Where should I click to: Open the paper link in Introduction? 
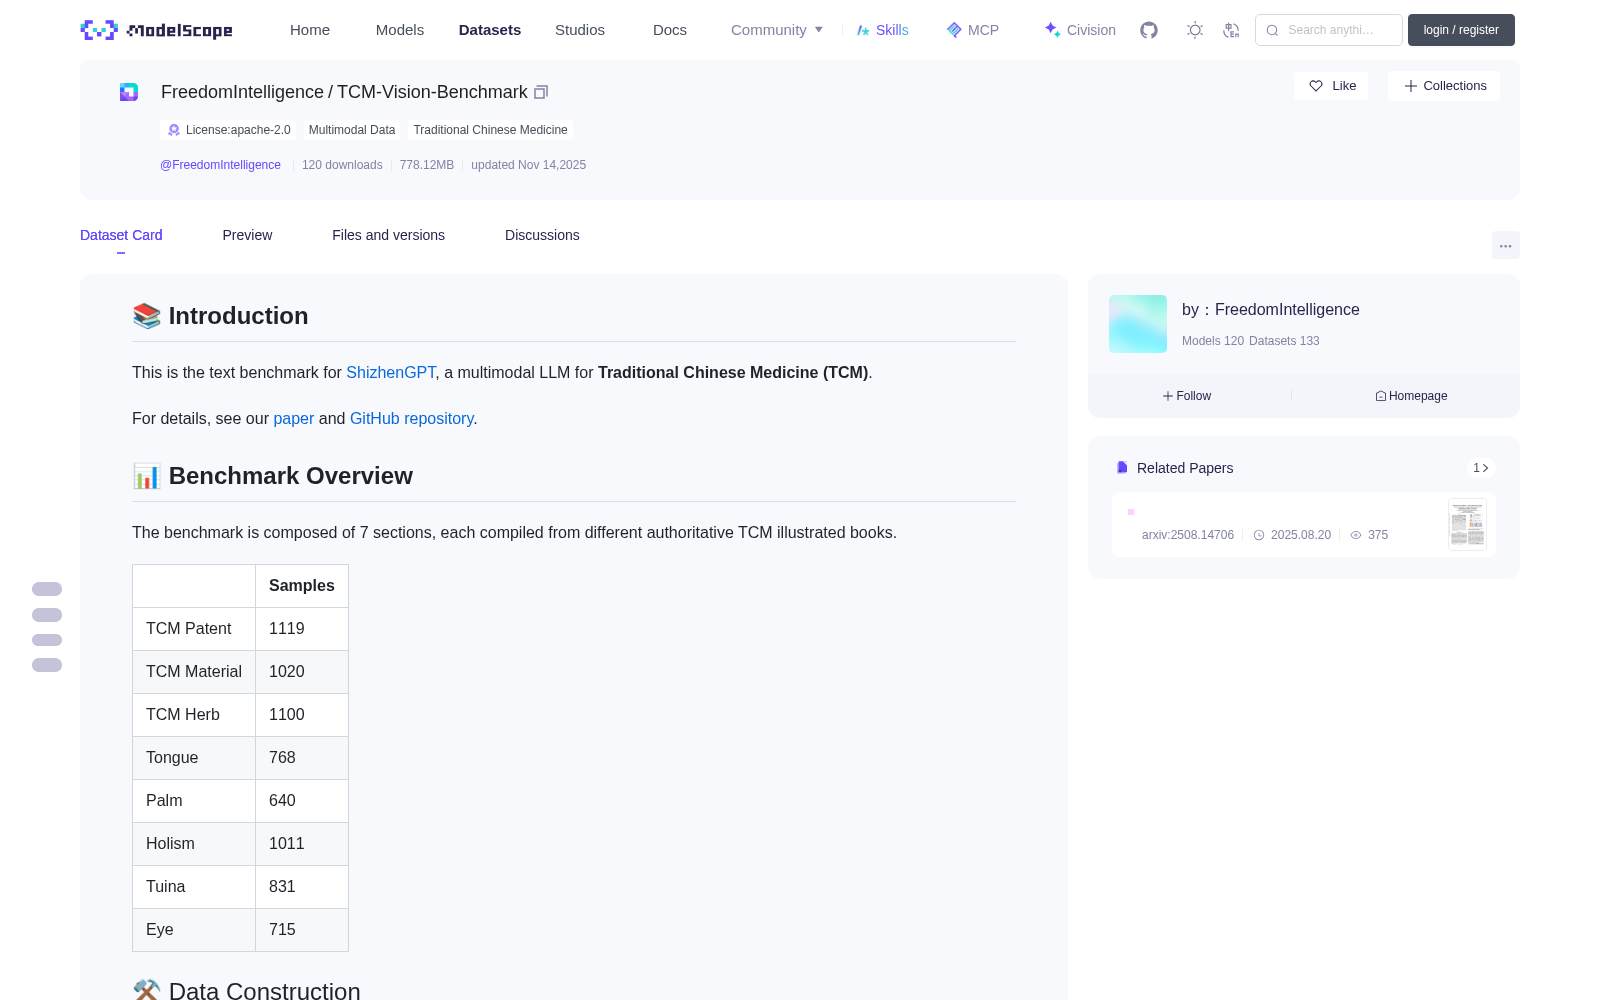(293, 418)
